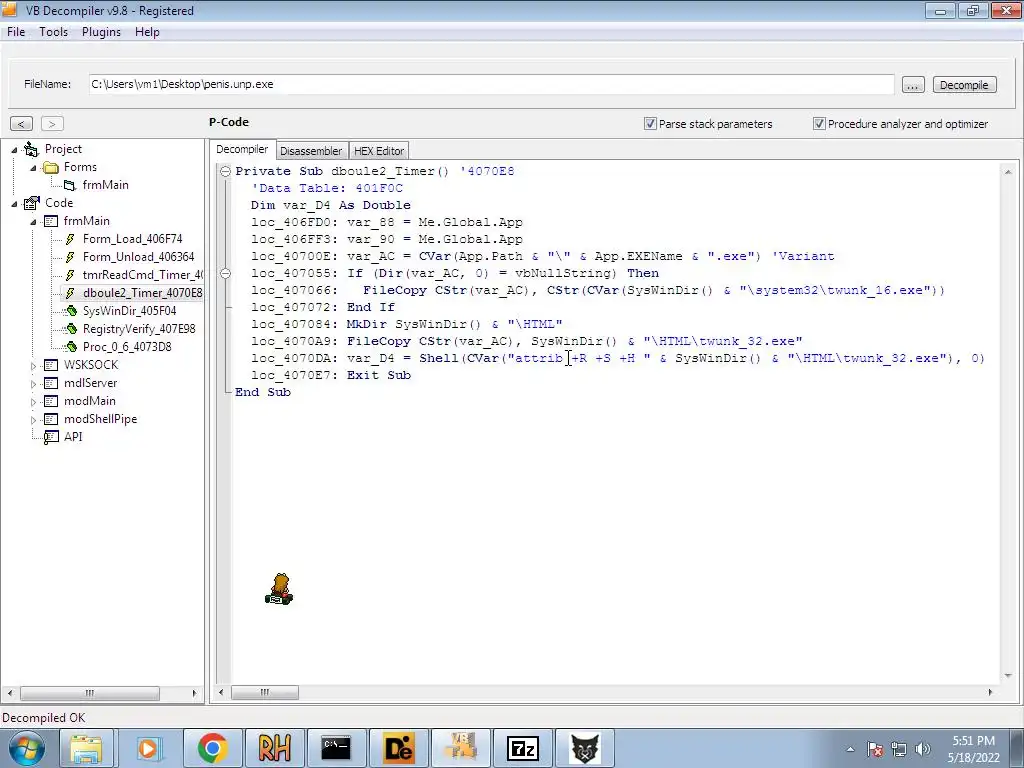Screen dimensions: 1024x768
Task: Select the API tree item
Action: click(73, 437)
